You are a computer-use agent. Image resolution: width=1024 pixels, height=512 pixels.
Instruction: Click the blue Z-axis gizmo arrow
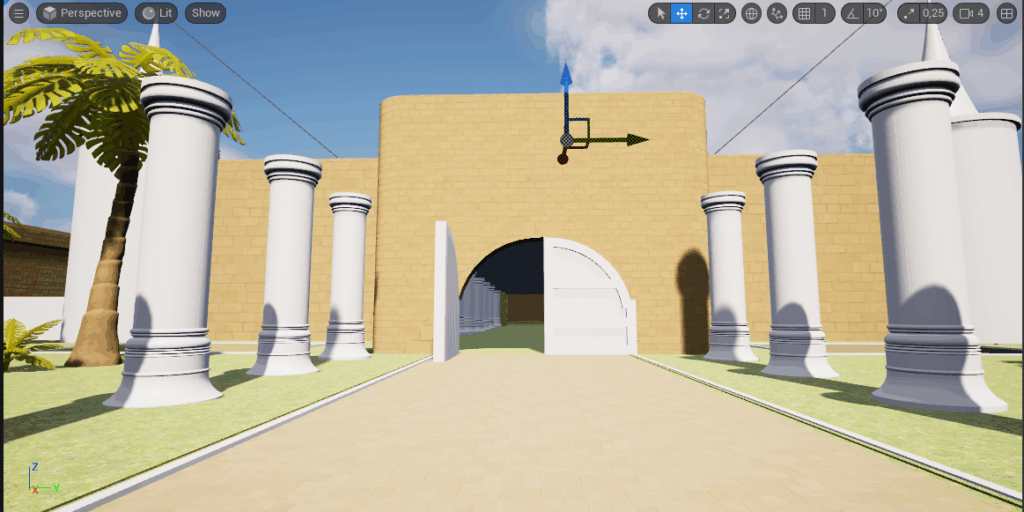tap(566, 80)
